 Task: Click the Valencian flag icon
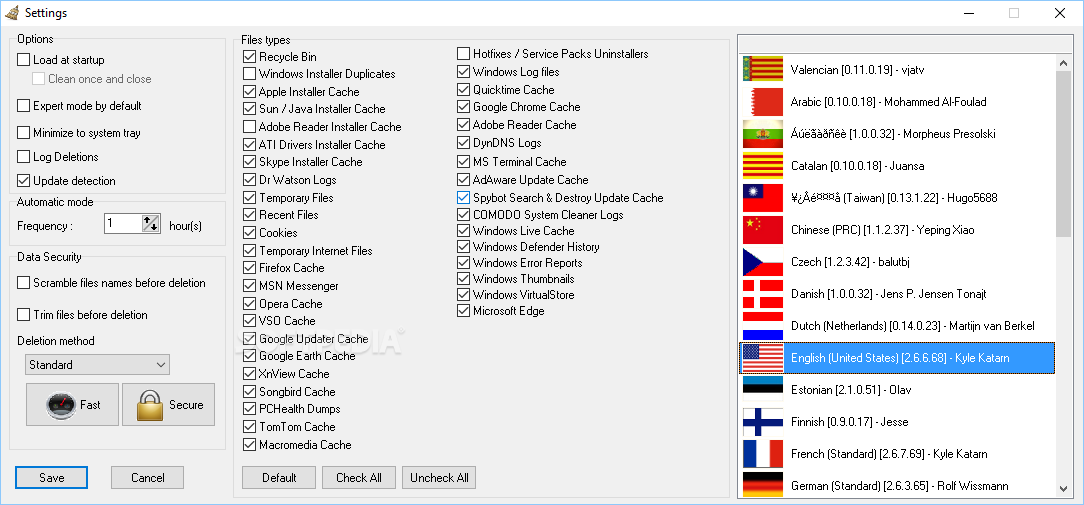pyautogui.click(x=763, y=70)
